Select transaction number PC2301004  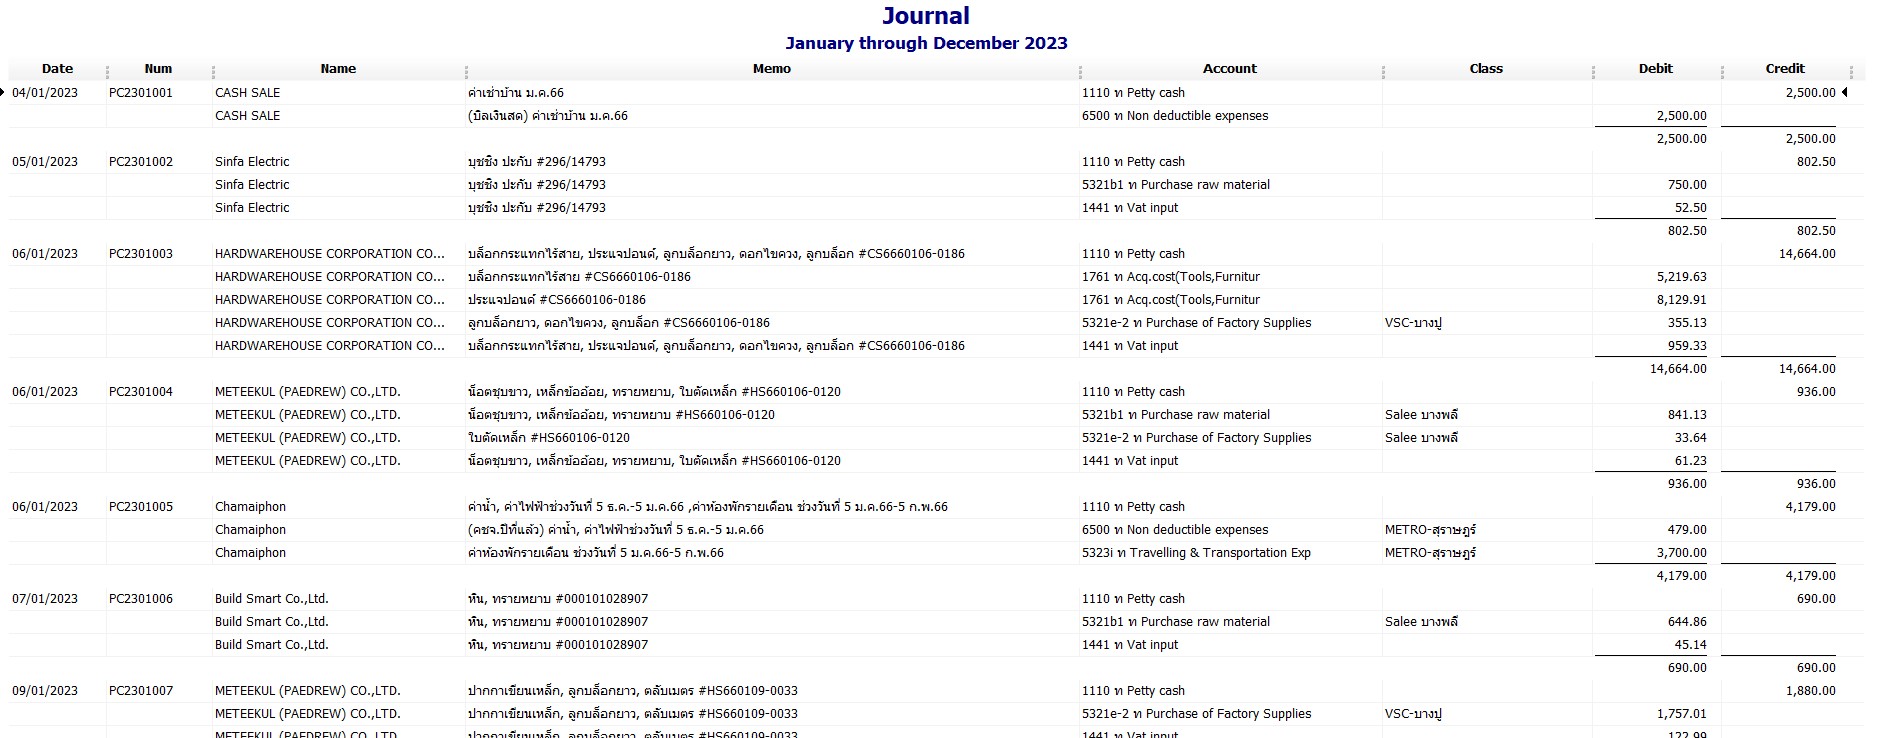141,392
